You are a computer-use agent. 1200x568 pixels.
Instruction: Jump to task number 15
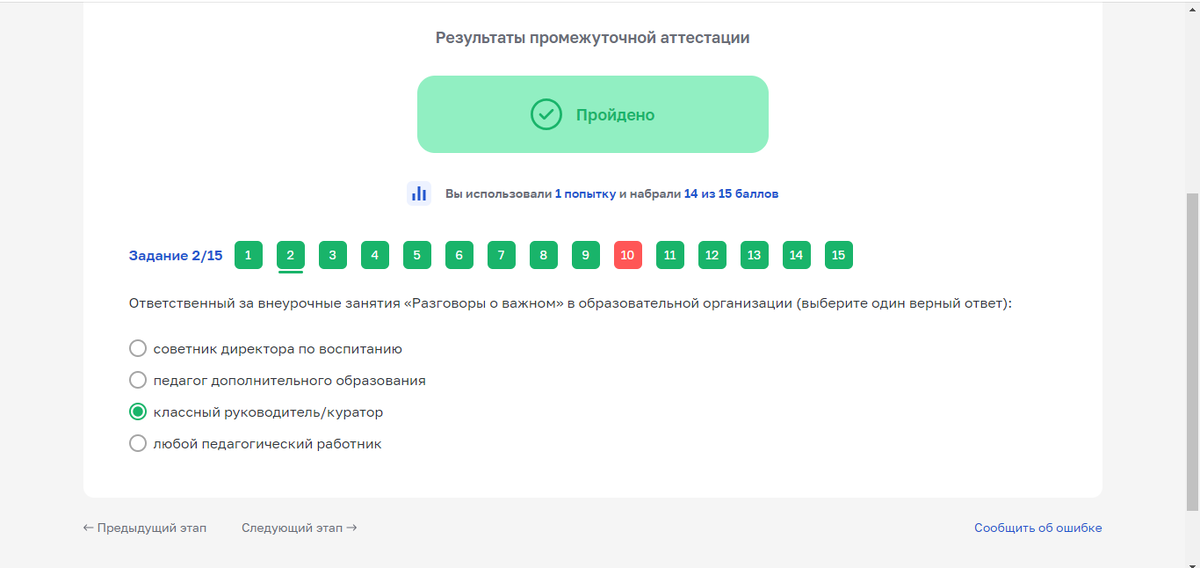pos(838,255)
